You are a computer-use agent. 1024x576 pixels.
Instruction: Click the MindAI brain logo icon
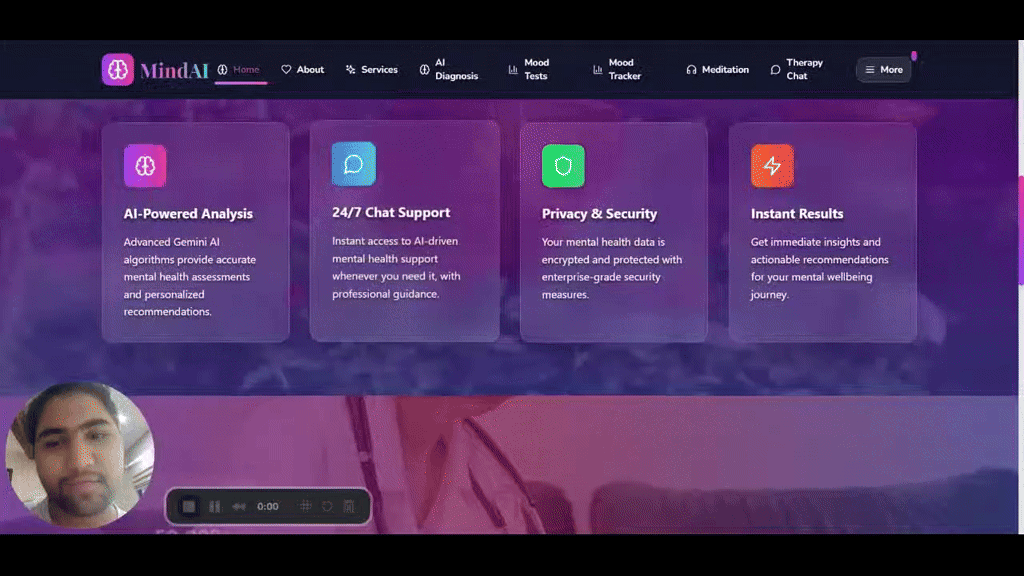click(118, 69)
